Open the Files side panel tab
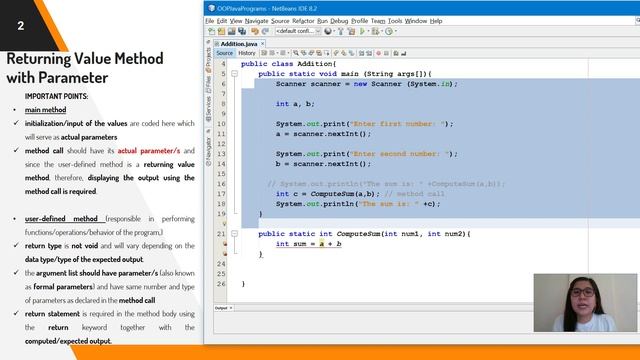Image resolution: width=640 pixels, height=360 pixels. click(208, 83)
